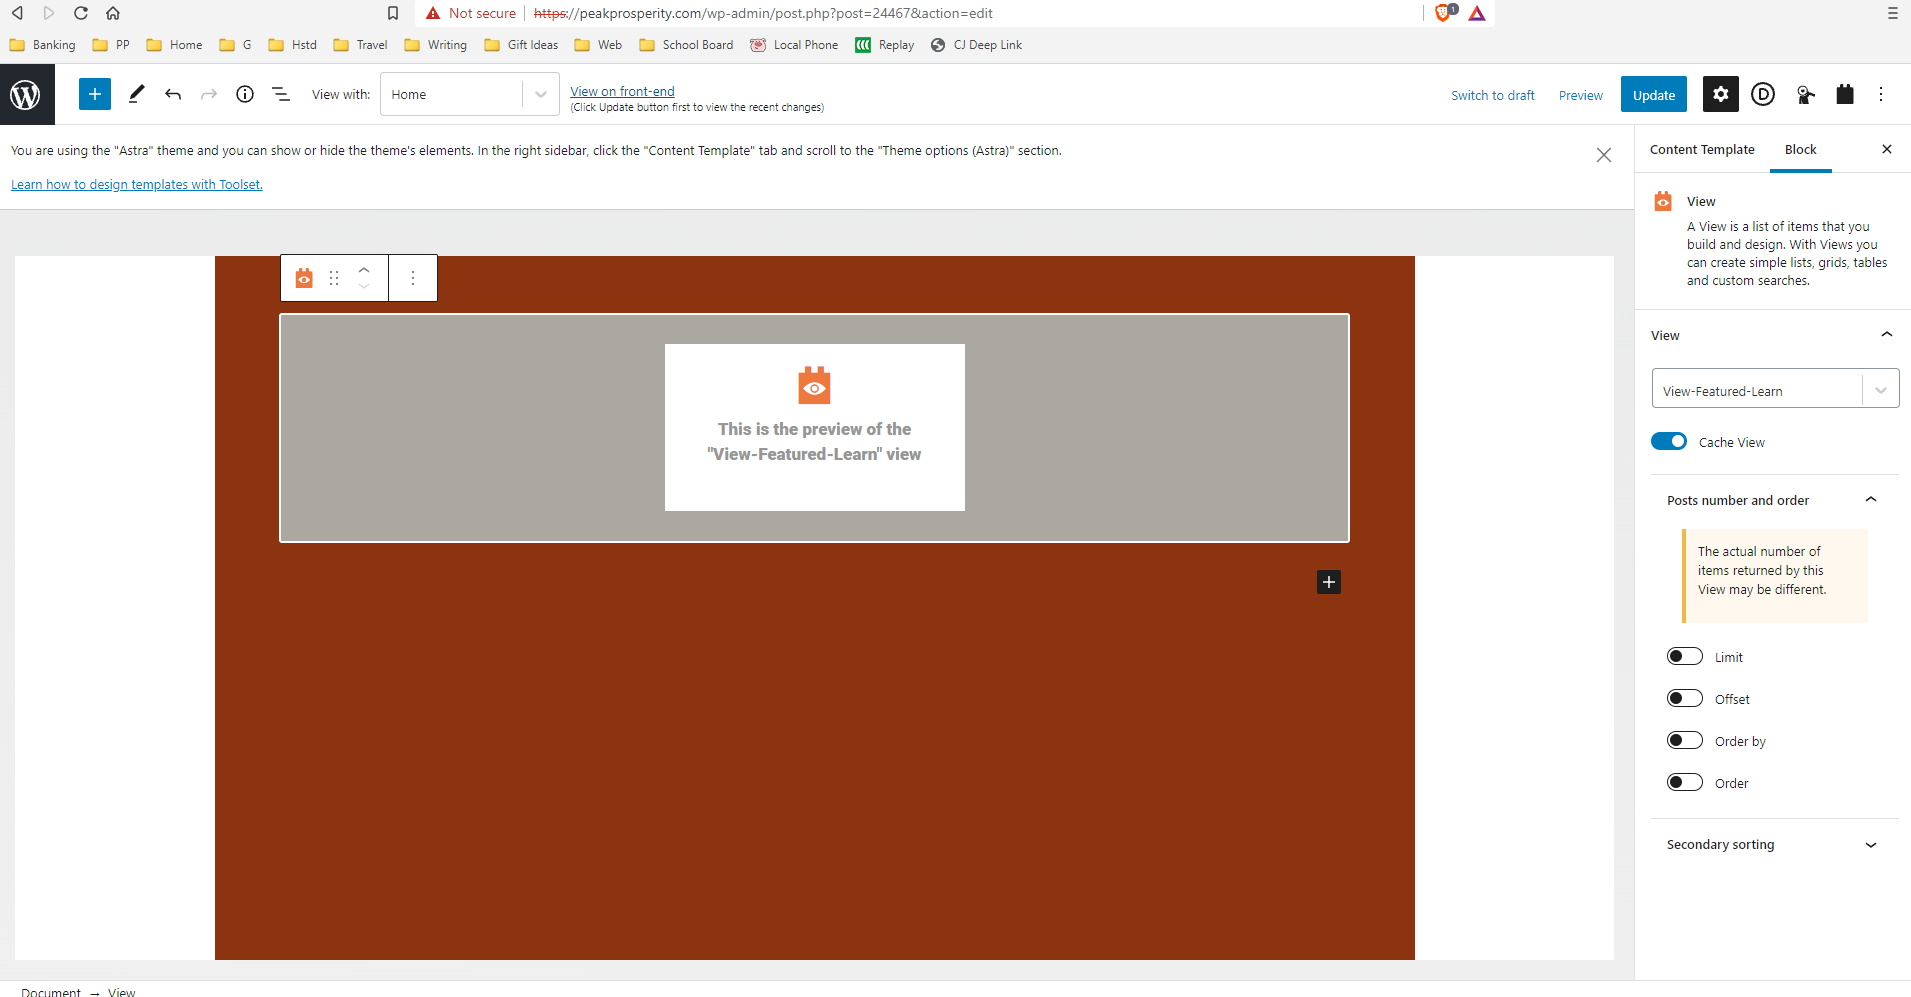Open Brave Shields lion icon

1444,13
